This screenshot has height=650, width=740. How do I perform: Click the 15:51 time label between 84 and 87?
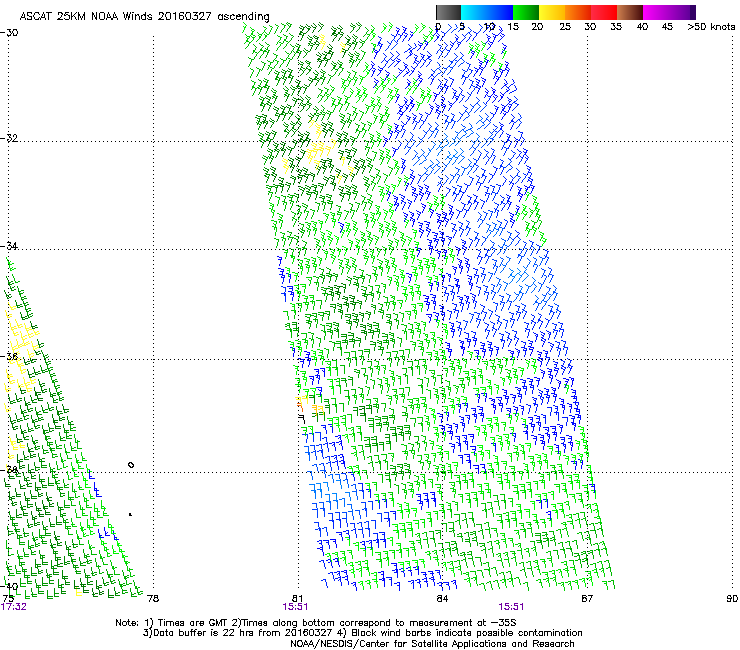click(x=511, y=607)
